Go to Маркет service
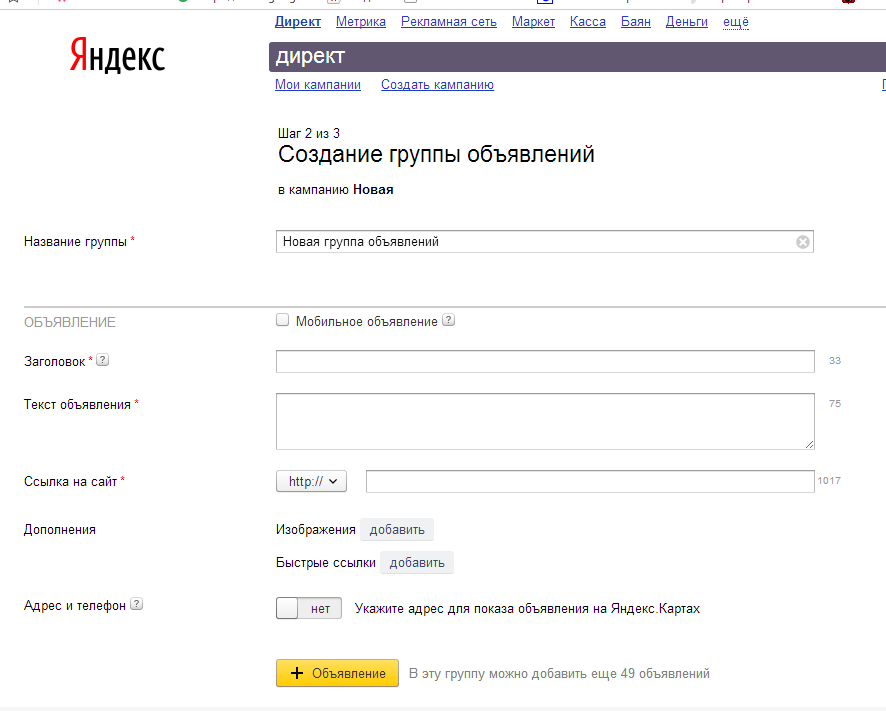 point(533,21)
